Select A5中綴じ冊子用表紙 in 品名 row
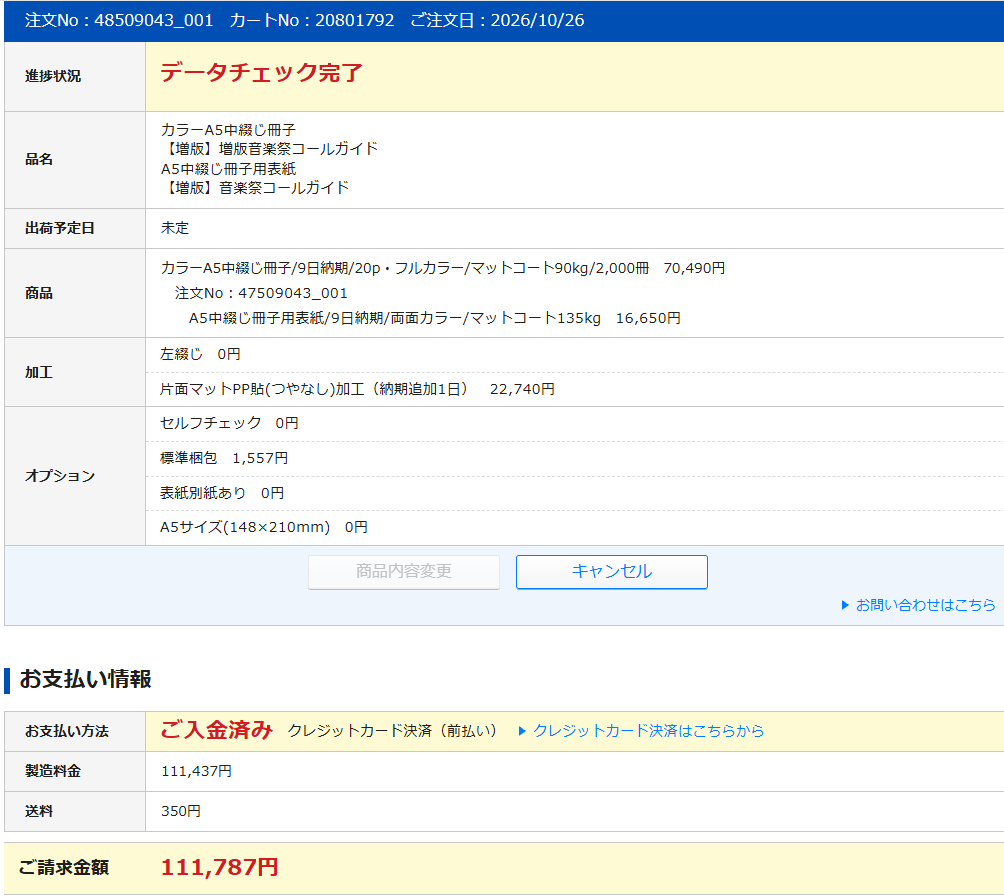Image resolution: width=1004 pixels, height=896 pixels. tap(228, 169)
